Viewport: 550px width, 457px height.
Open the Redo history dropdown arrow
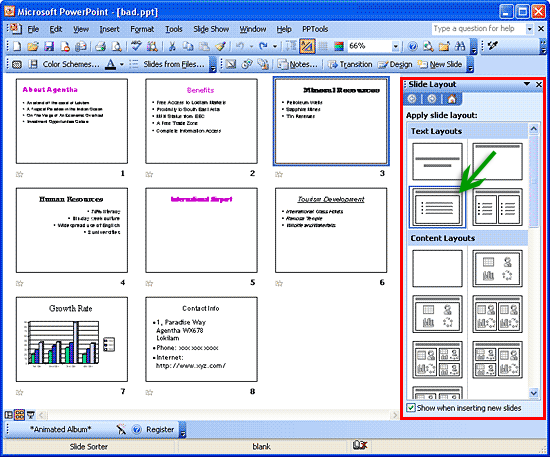click(x=275, y=46)
